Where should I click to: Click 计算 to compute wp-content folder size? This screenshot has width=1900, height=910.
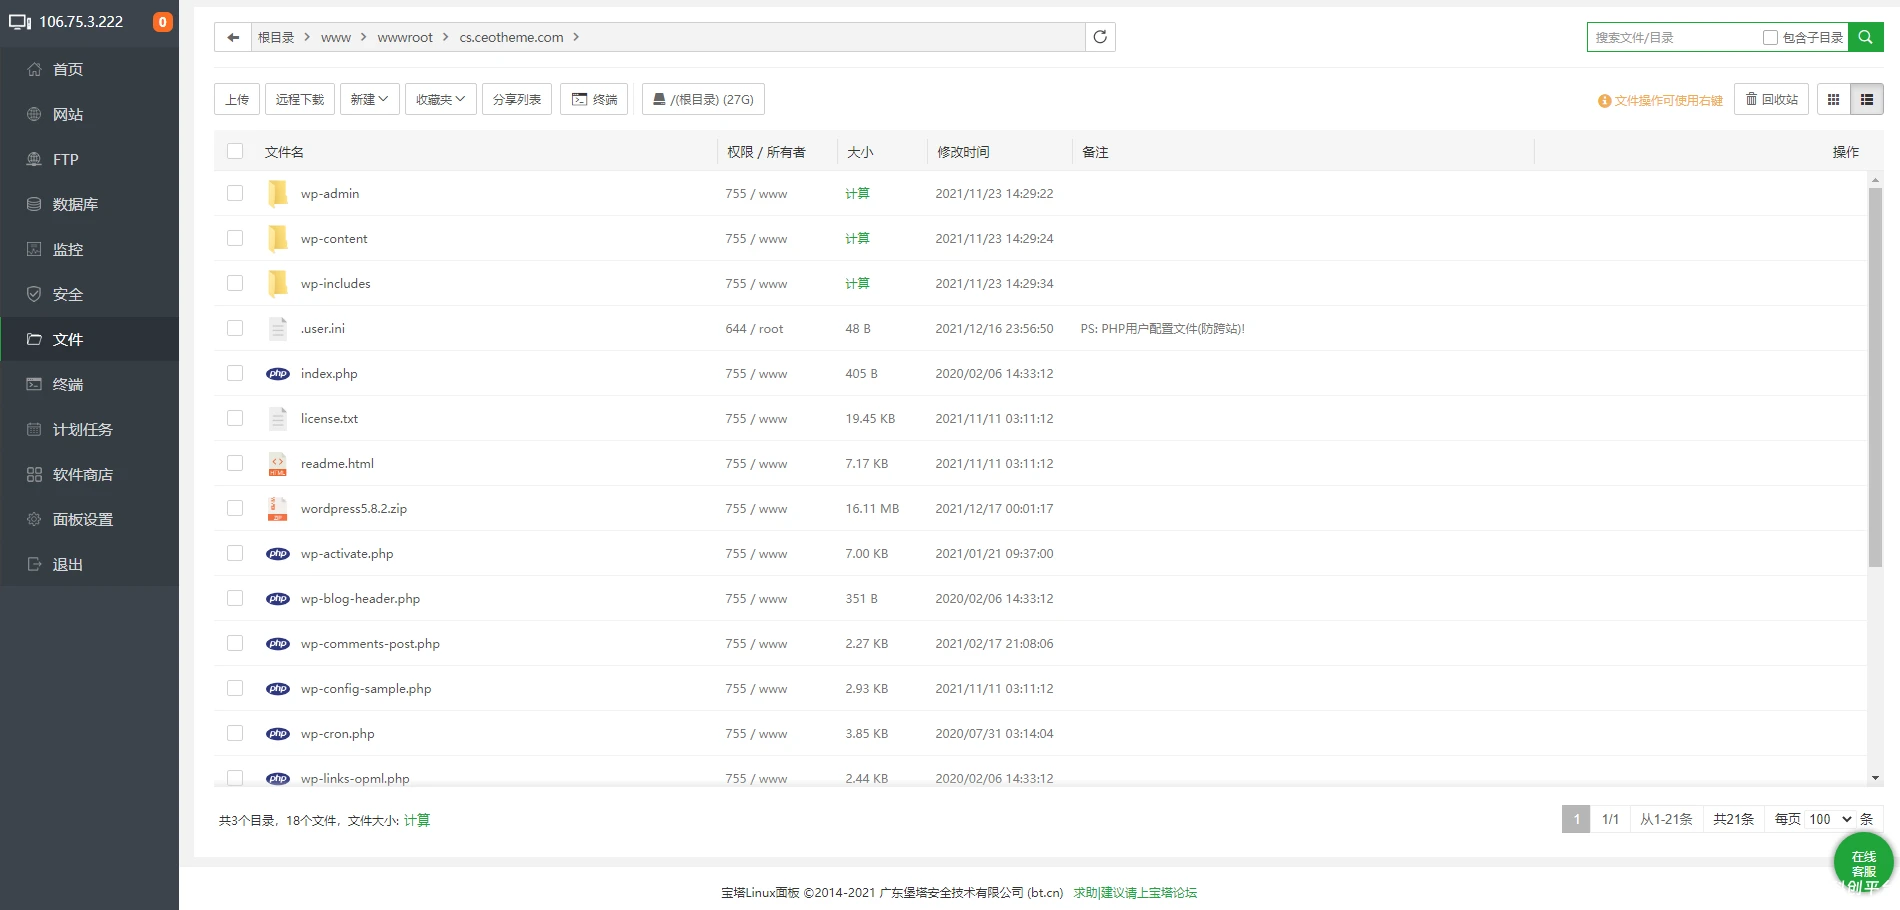click(x=857, y=238)
